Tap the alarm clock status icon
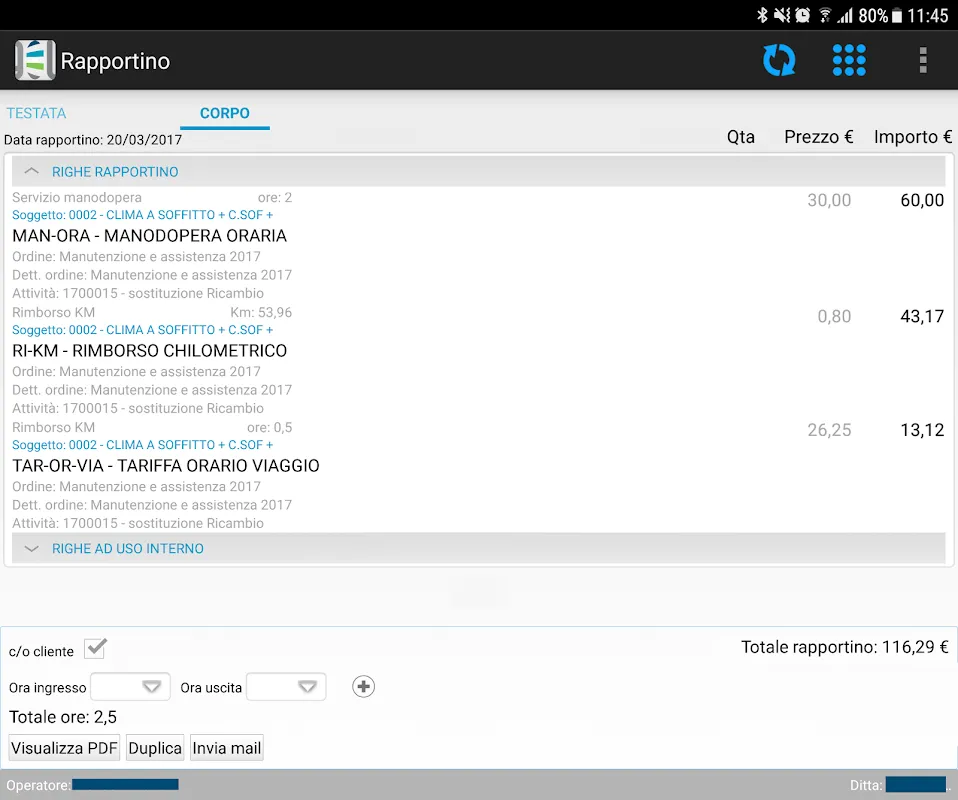Screen dimensions: 958x800 [802, 15]
